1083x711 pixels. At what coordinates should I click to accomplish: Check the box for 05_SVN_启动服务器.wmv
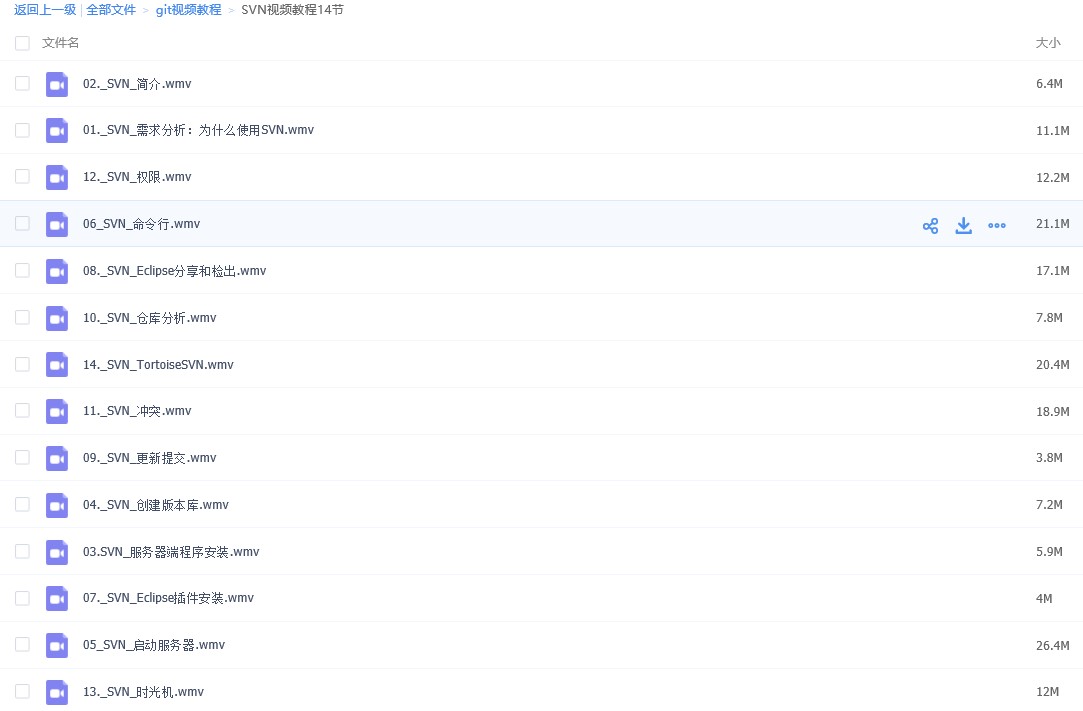(22, 645)
